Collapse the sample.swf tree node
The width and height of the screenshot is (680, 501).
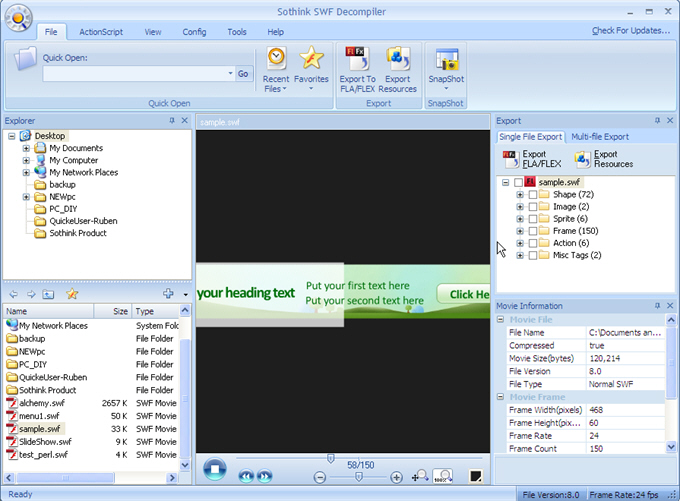click(x=505, y=183)
